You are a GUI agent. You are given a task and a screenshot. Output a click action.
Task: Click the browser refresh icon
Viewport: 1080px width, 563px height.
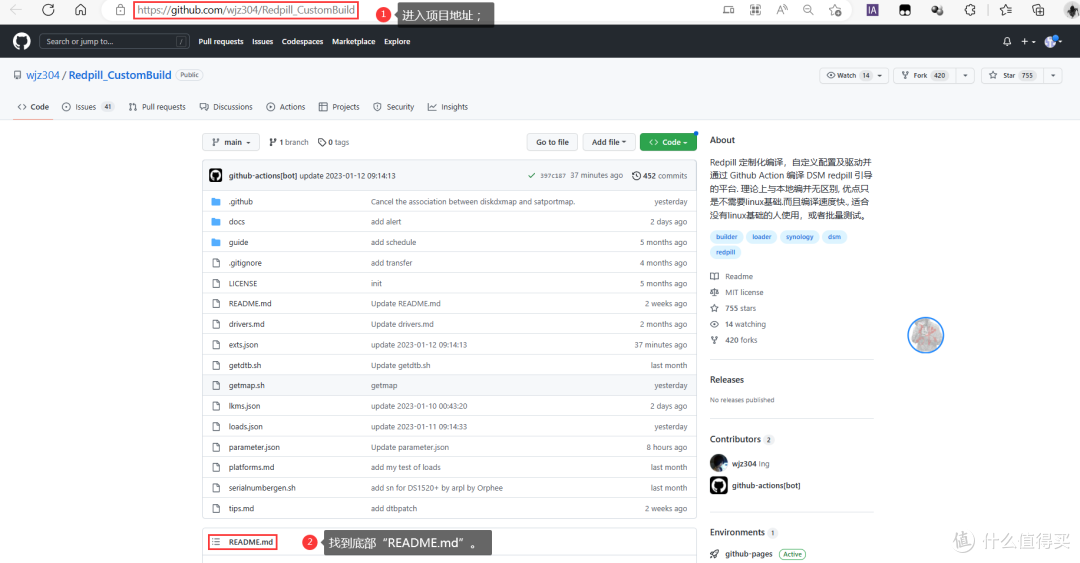(x=48, y=10)
